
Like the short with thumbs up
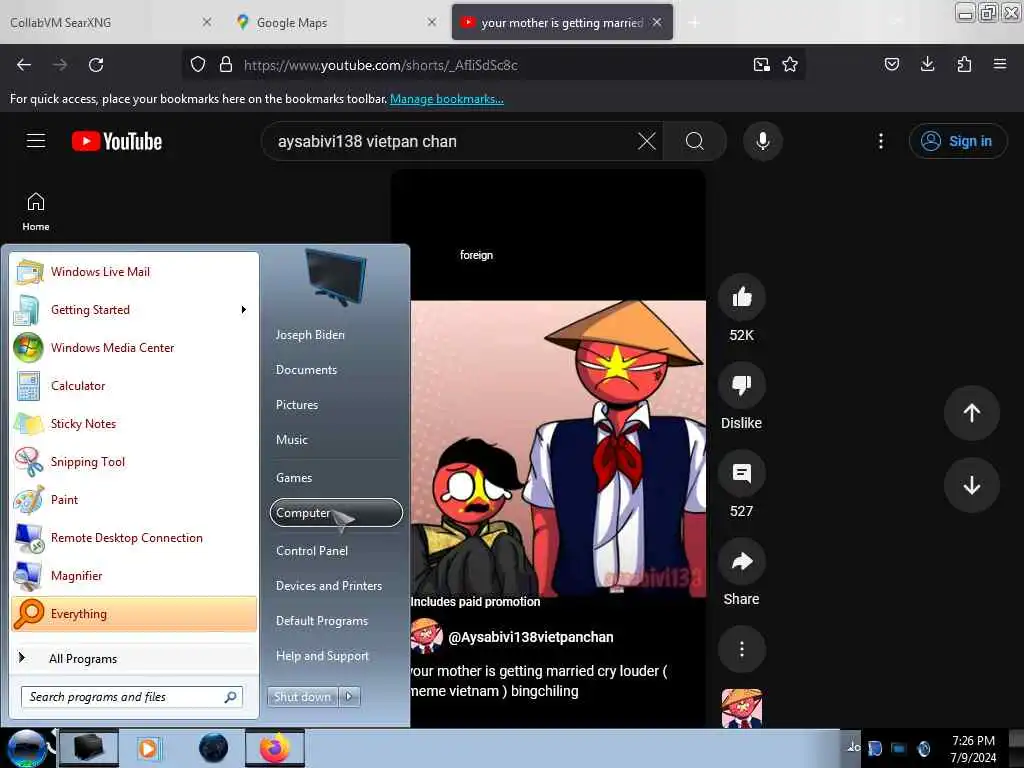pyautogui.click(x=741, y=298)
